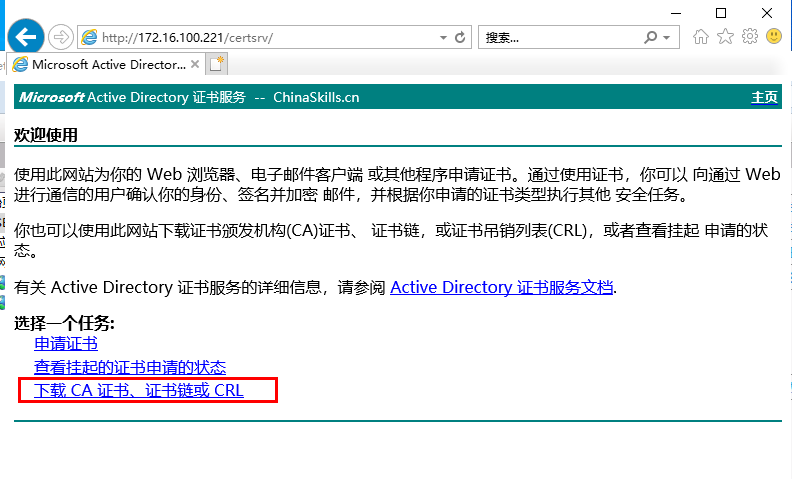The width and height of the screenshot is (792, 479).
Task: Click the 欢迎使用 heading
Action: coord(46,135)
